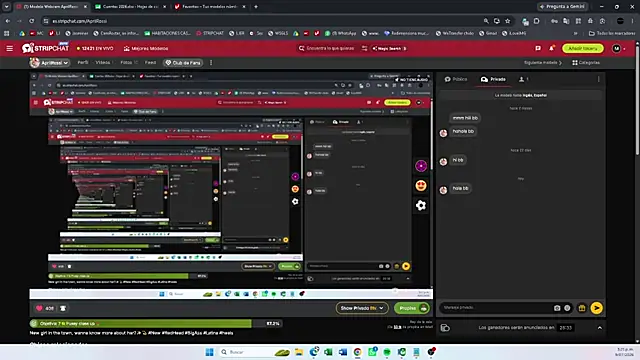Reload the page in Chrome
Viewport: 640px width, 360px height.
(31, 21)
